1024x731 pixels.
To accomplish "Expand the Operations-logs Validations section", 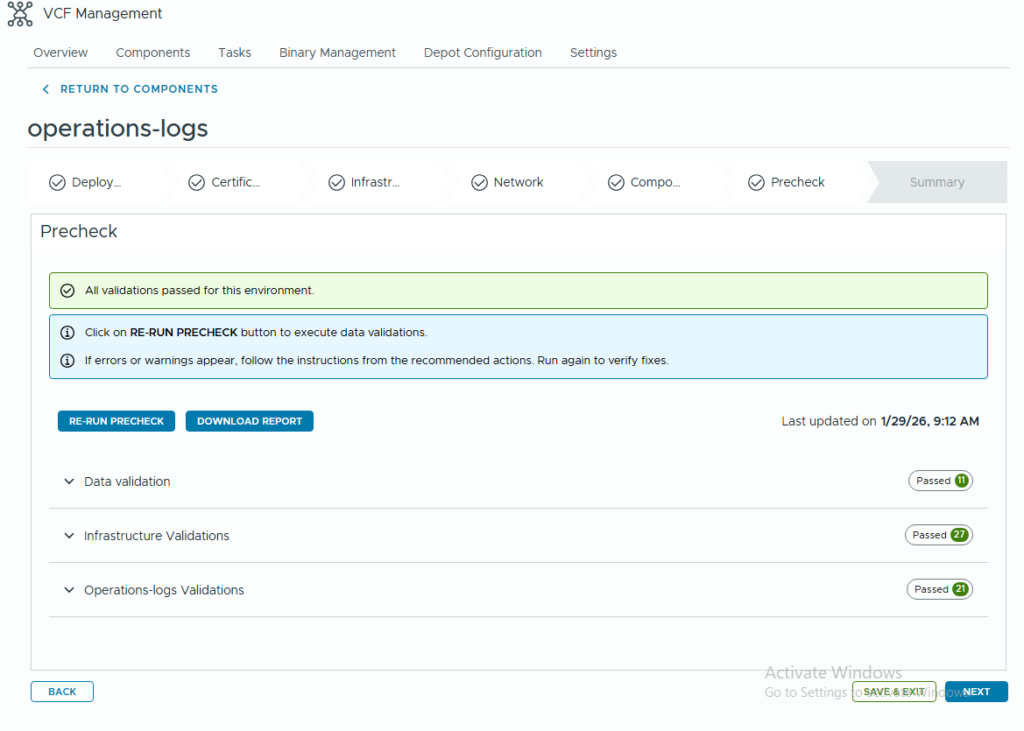I will coord(69,590).
